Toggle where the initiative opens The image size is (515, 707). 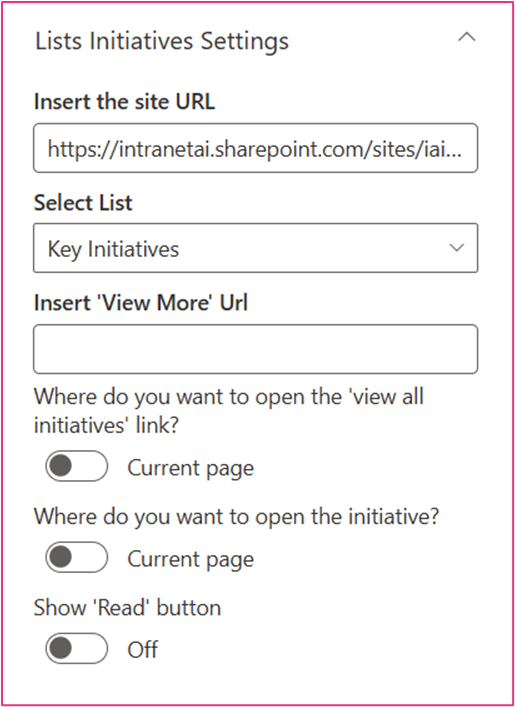pyautogui.click(x=76, y=557)
